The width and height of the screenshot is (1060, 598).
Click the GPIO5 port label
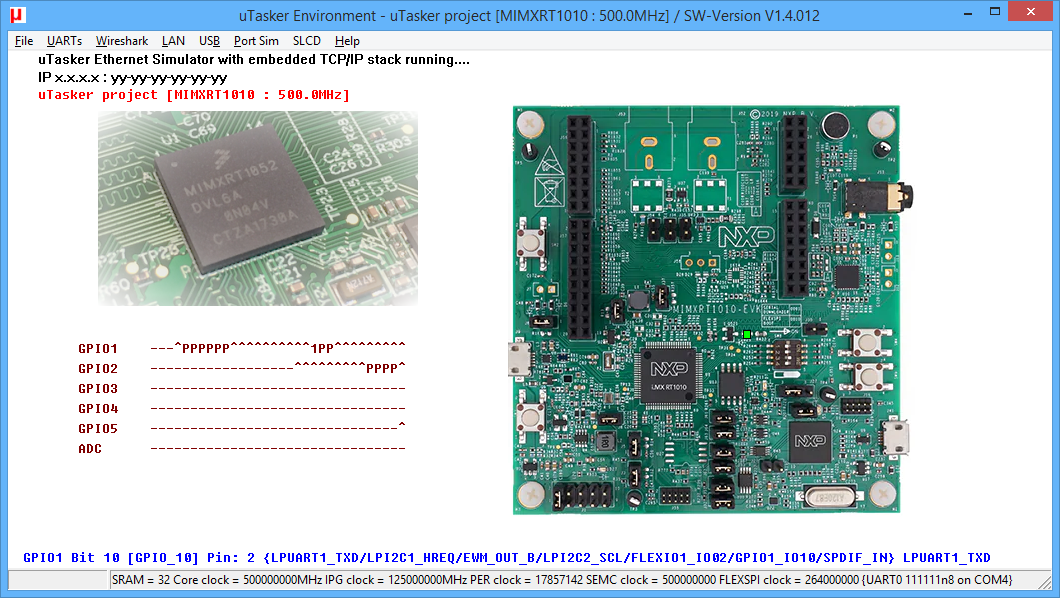tap(98, 428)
